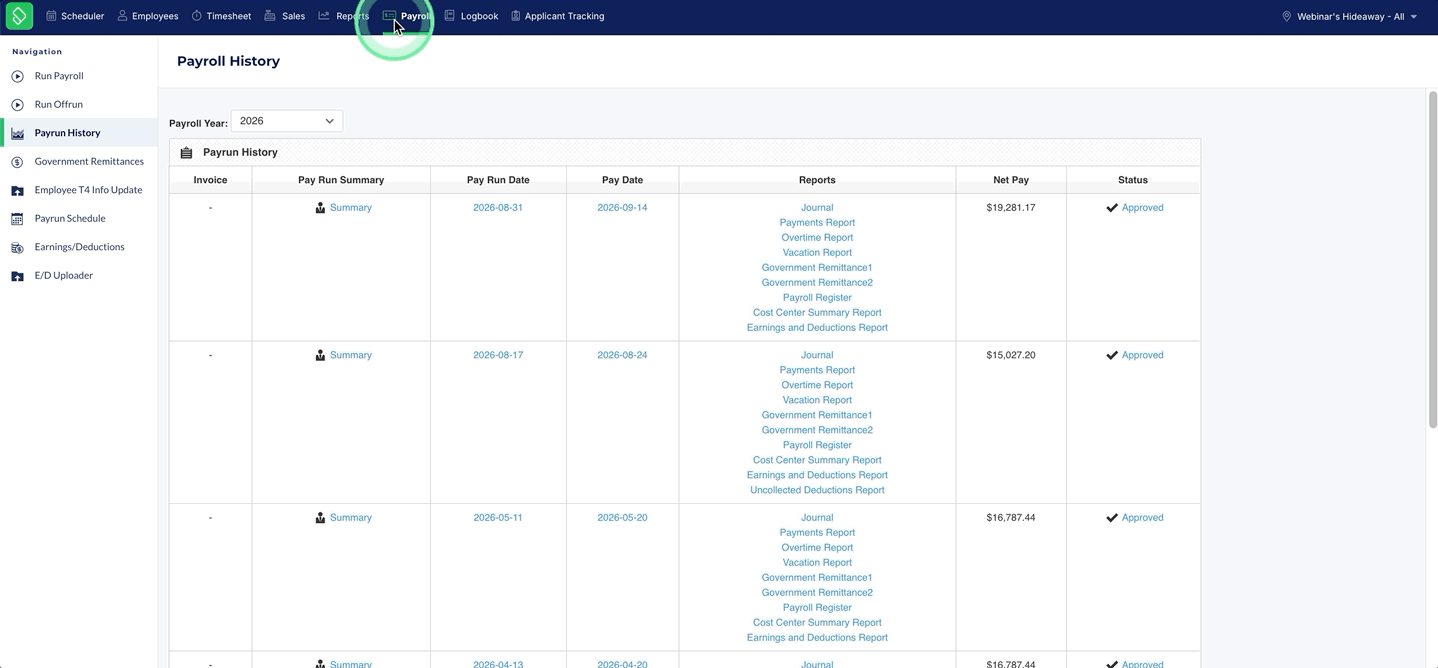Image resolution: width=1438 pixels, height=668 pixels.
Task: Open Earnings and Deductions Report for 2026-08-31 run
Action: point(817,328)
